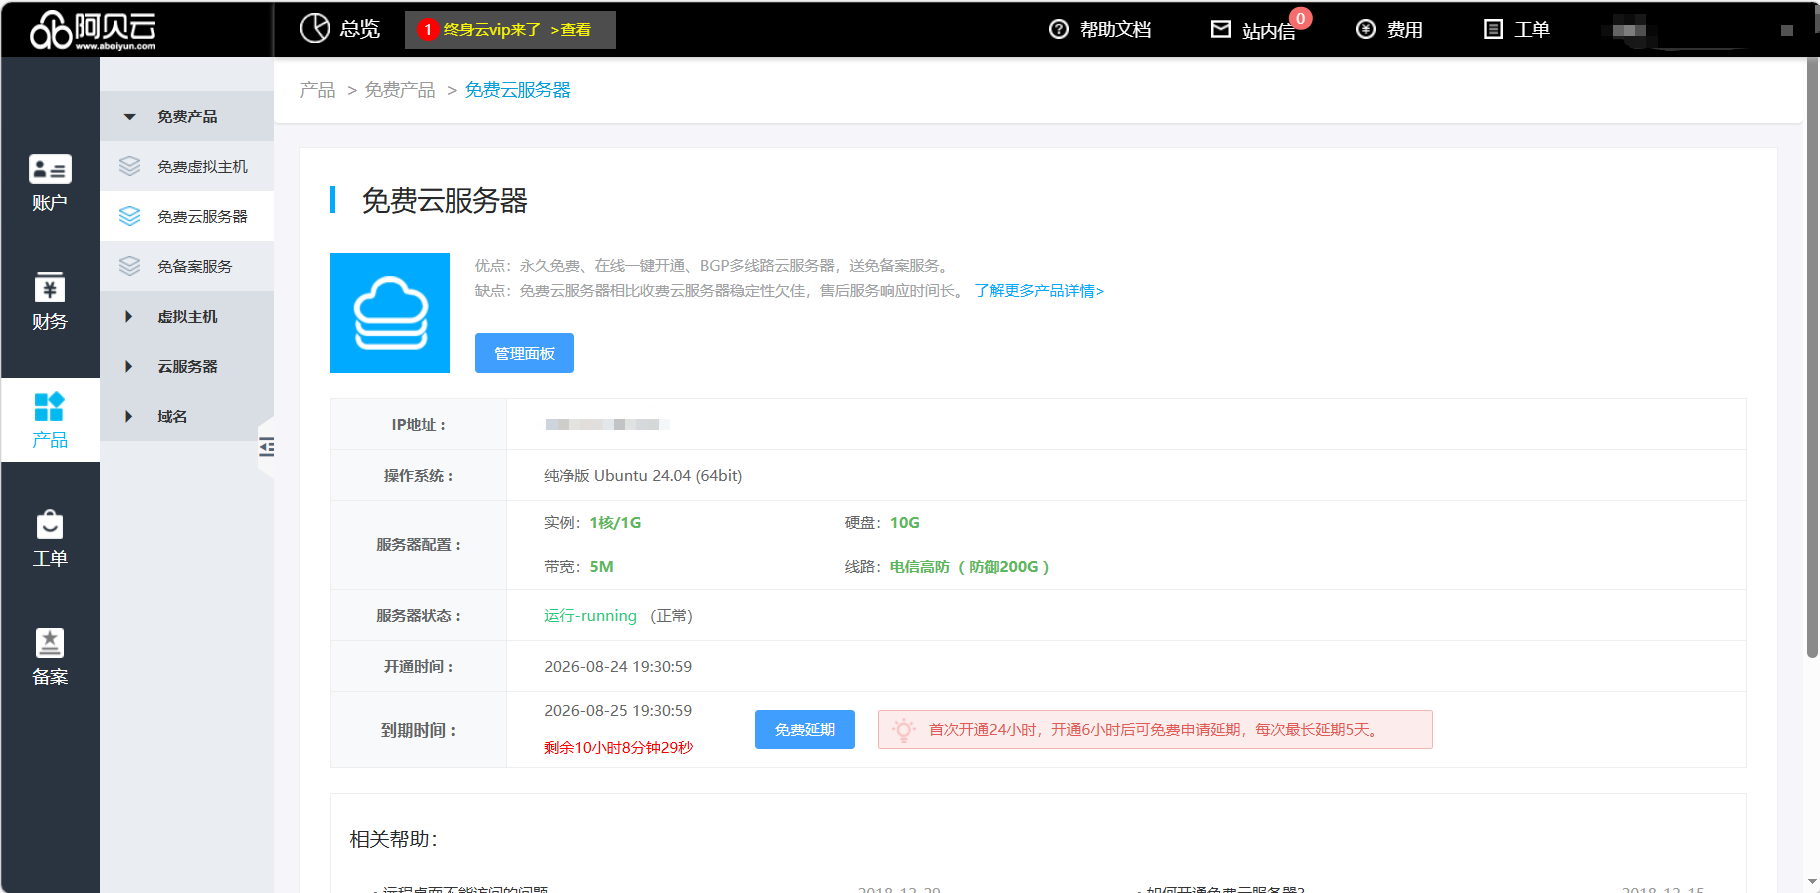Screen dimensions: 1820x893
Task: Click the 10G disk value
Action: coord(905,523)
